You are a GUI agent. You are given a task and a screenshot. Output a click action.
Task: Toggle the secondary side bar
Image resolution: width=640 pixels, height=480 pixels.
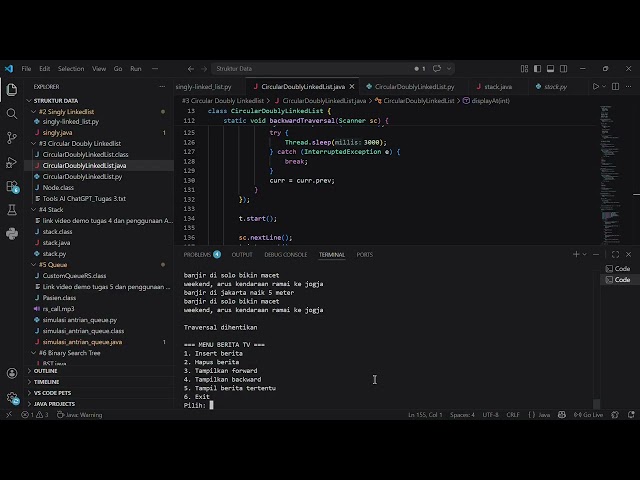pos(564,69)
